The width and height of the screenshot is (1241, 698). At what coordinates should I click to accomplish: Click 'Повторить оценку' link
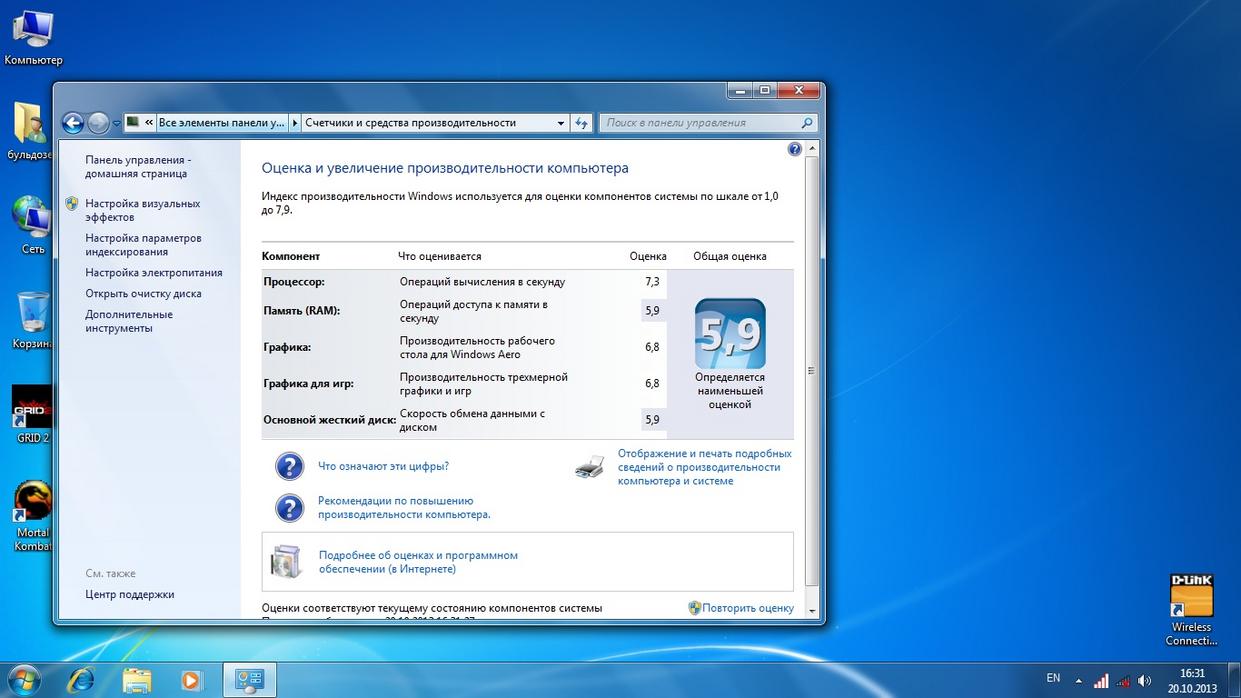click(748, 608)
